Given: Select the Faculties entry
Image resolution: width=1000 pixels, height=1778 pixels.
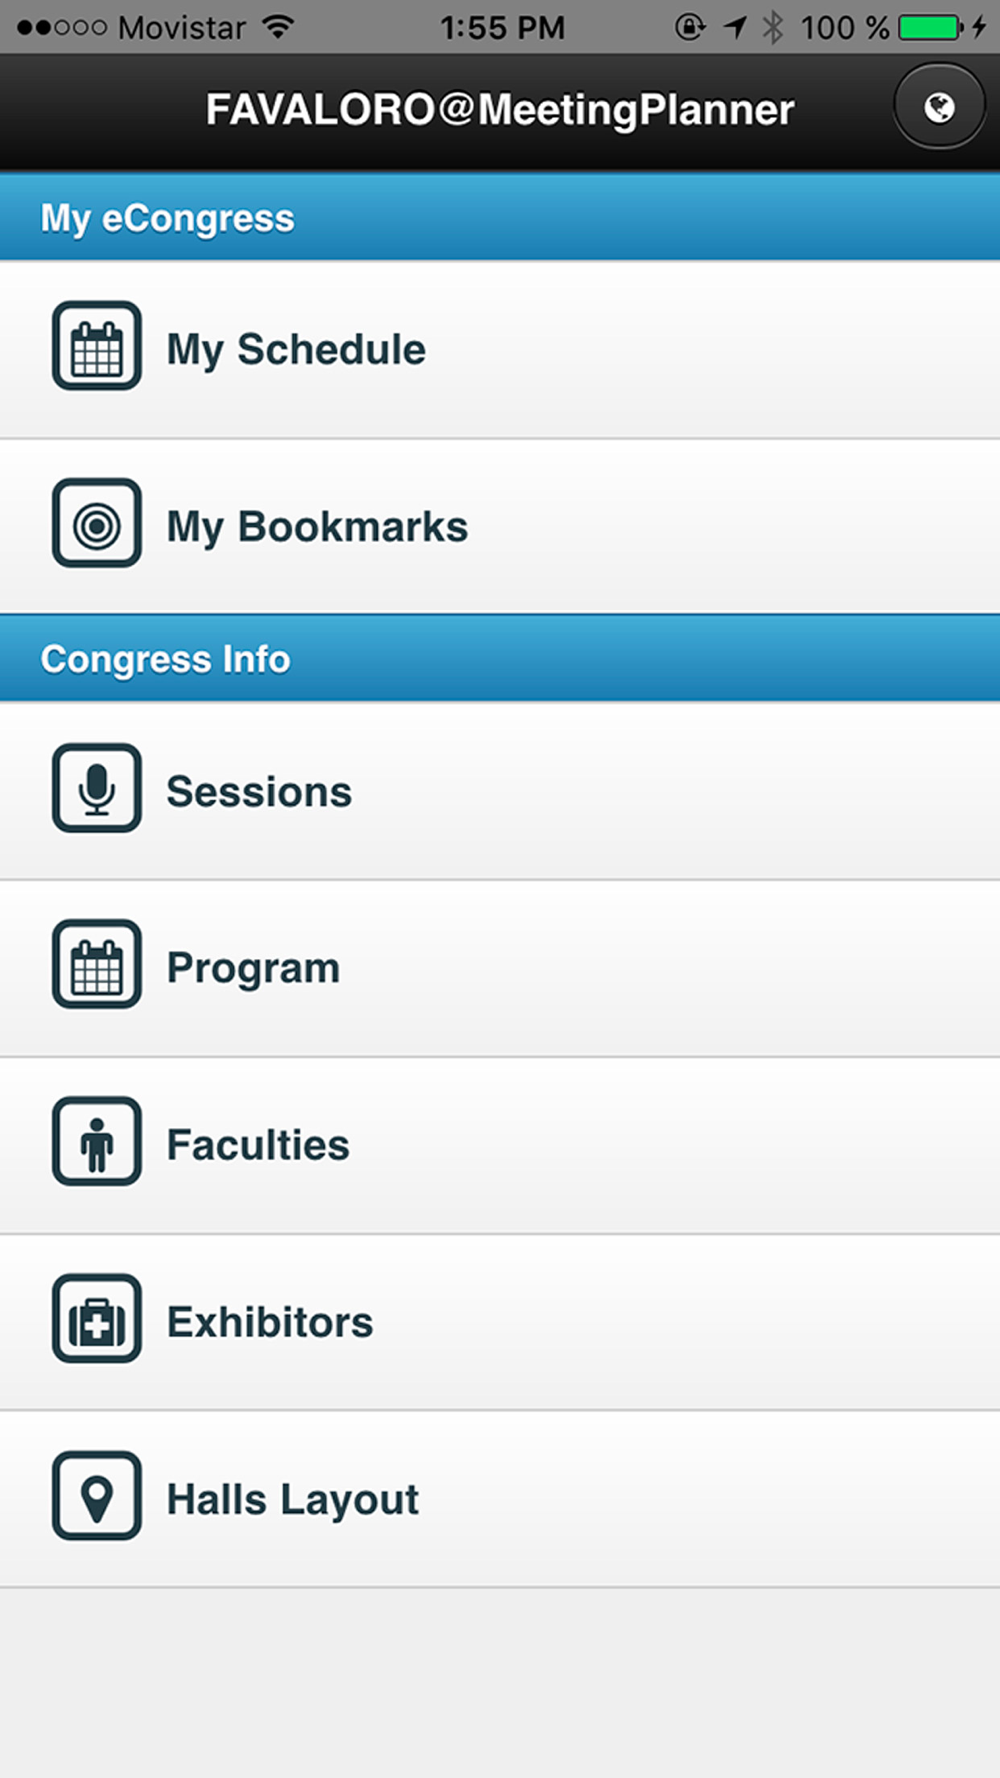Looking at the screenshot, I should pos(500,1145).
